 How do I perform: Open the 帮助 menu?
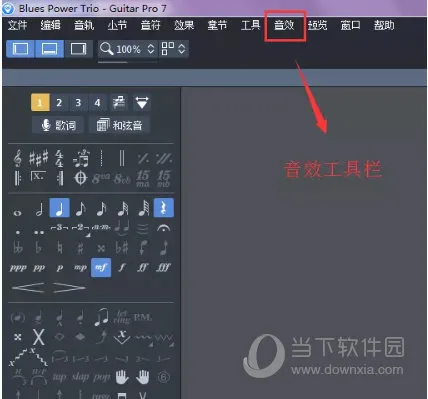click(x=384, y=25)
